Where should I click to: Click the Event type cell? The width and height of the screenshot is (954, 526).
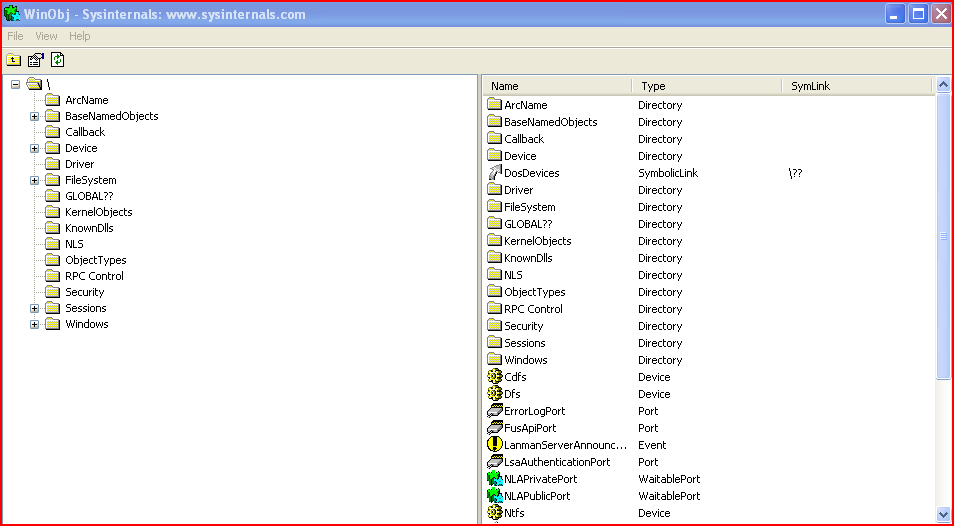652,445
